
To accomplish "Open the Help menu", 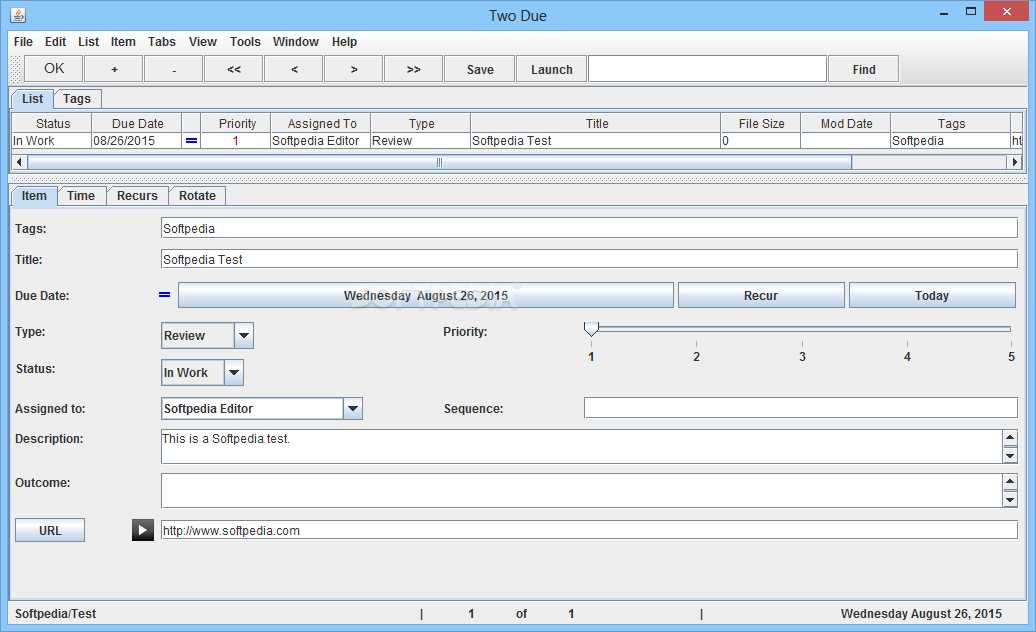I will 344,42.
